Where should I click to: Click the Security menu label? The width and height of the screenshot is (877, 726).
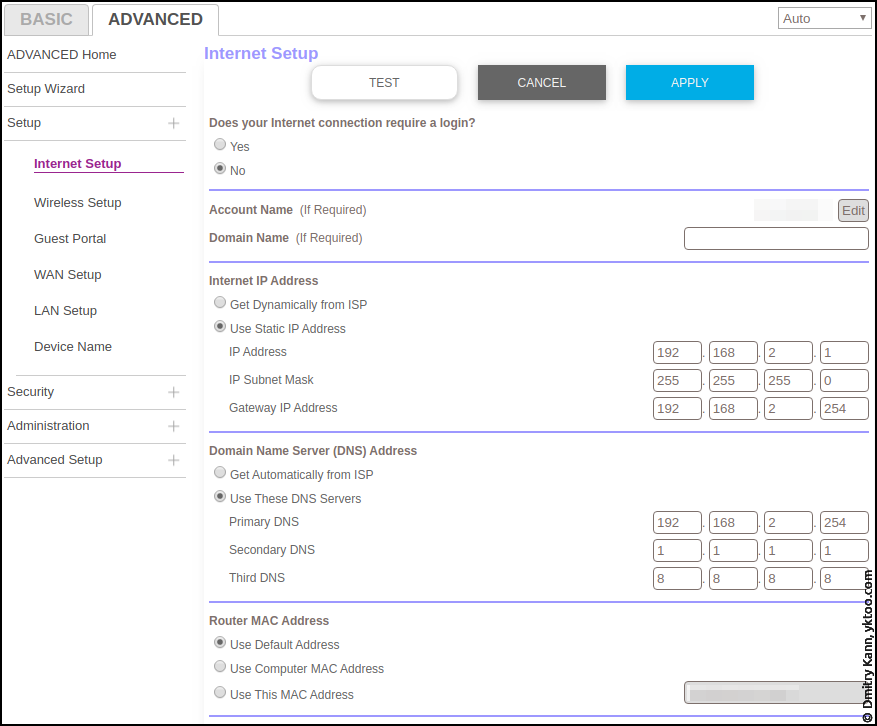(x=31, y=392)
